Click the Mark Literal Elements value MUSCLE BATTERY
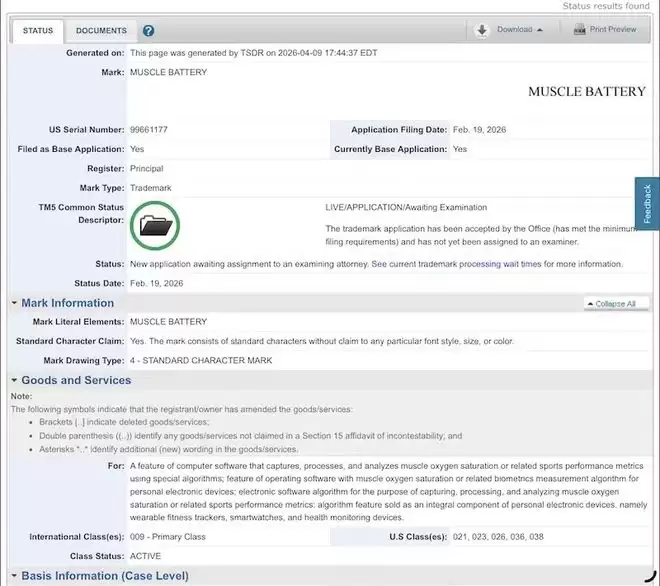Screen dimensions: 660x586 [x=168, y=322]
